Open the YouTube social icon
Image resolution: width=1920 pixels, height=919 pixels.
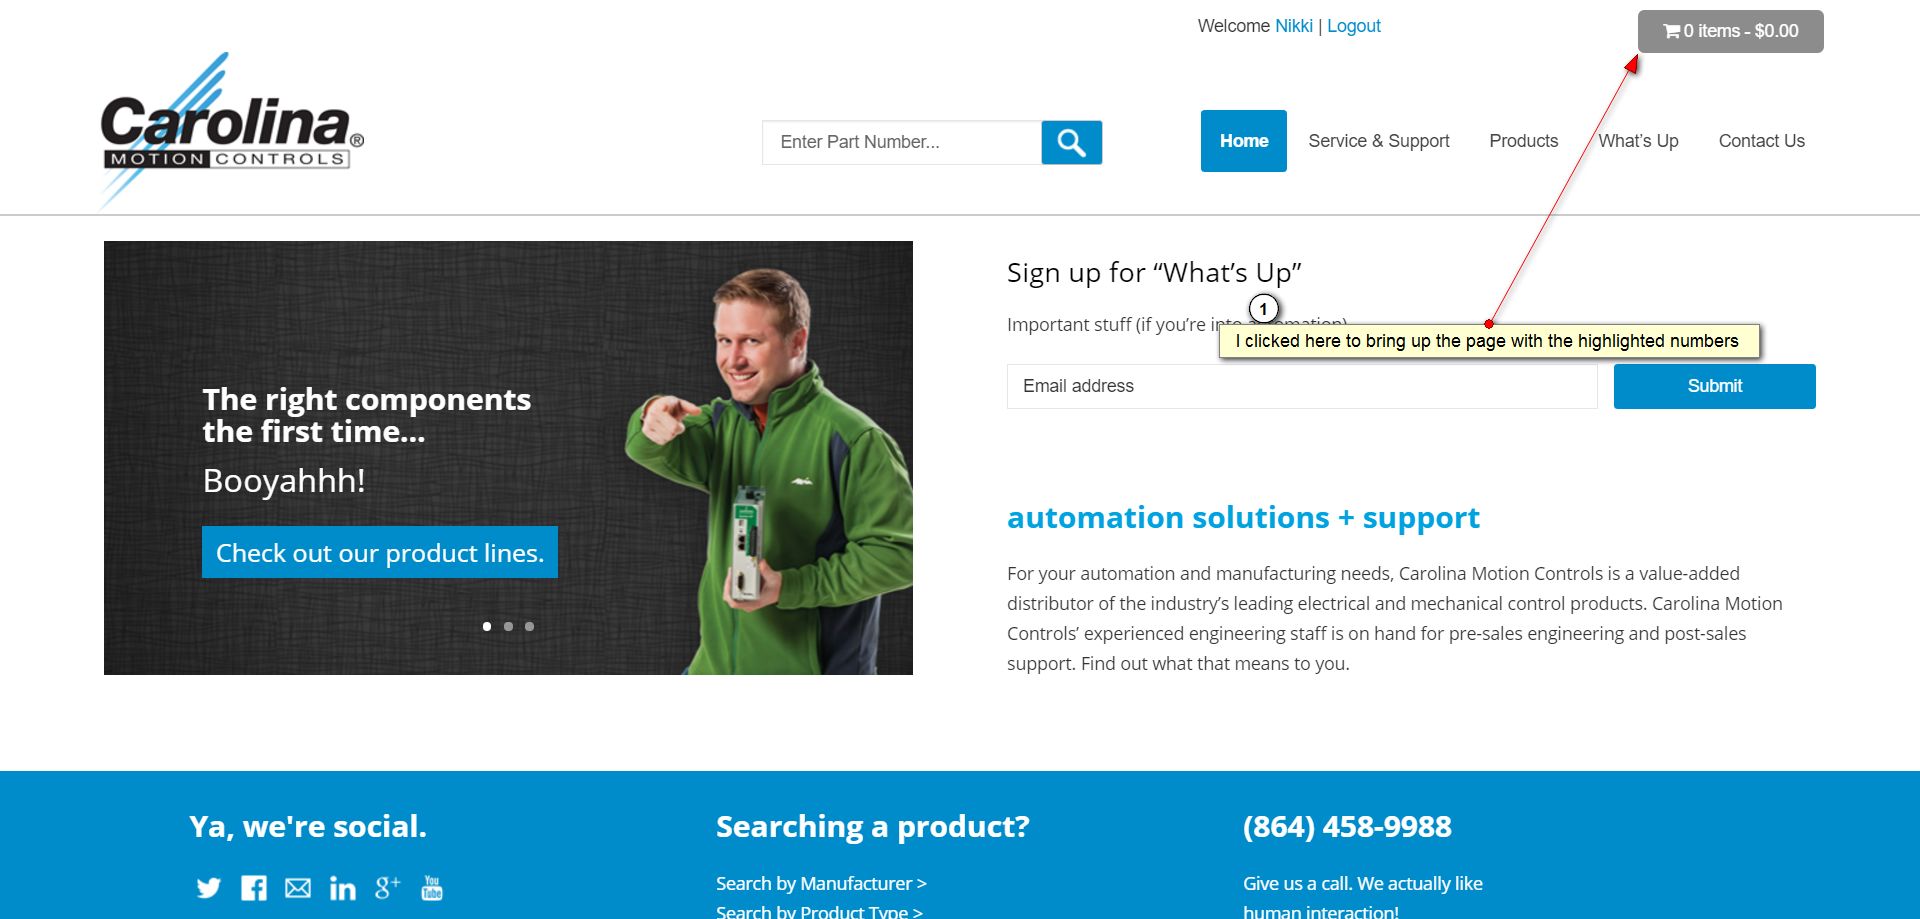point(432,888)
